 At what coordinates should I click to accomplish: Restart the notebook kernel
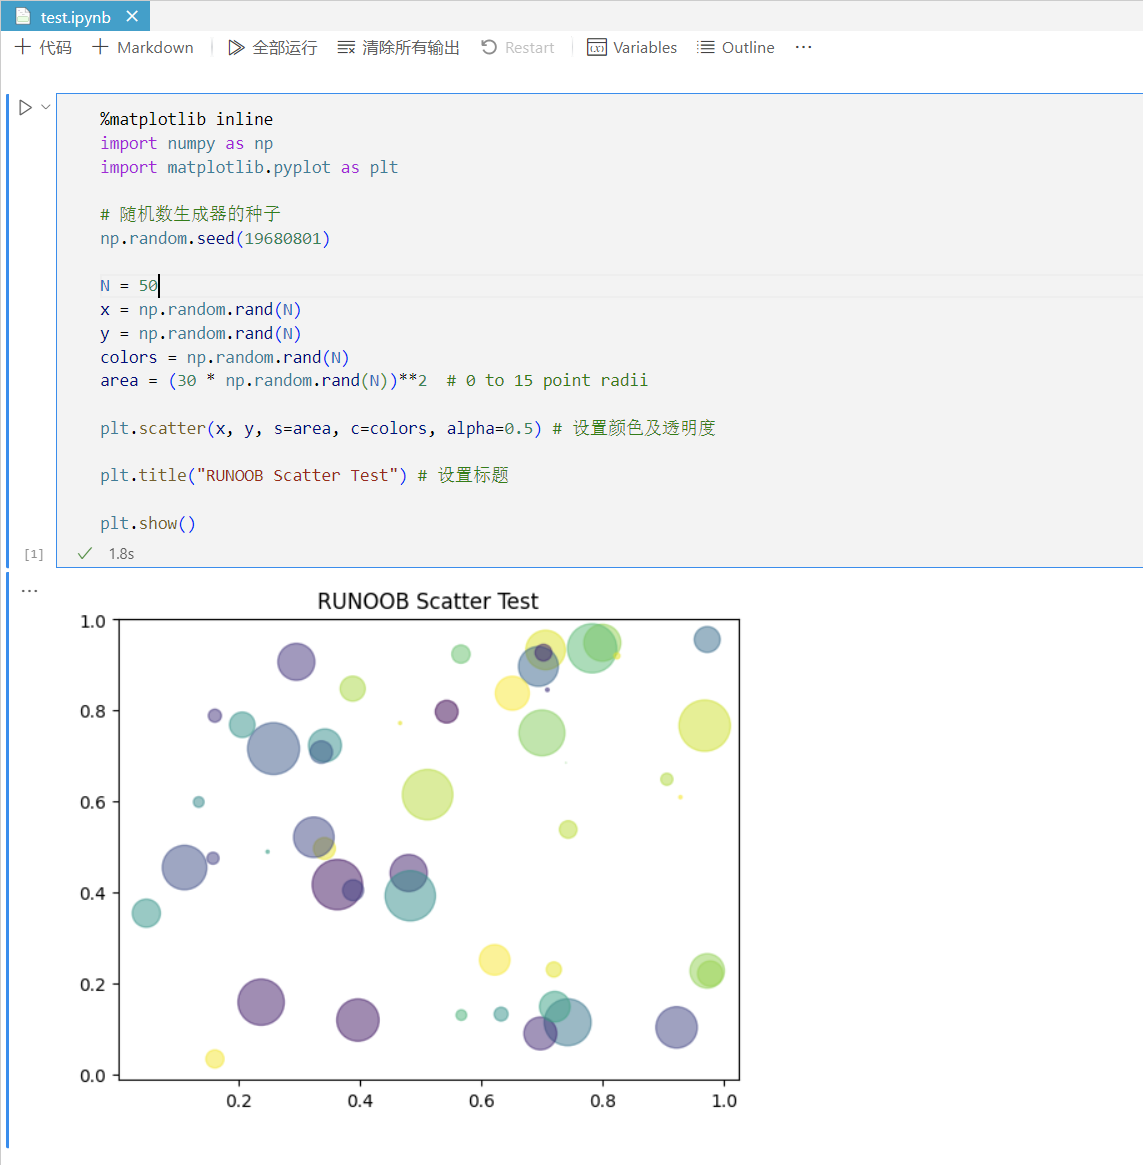click(517, 47)
